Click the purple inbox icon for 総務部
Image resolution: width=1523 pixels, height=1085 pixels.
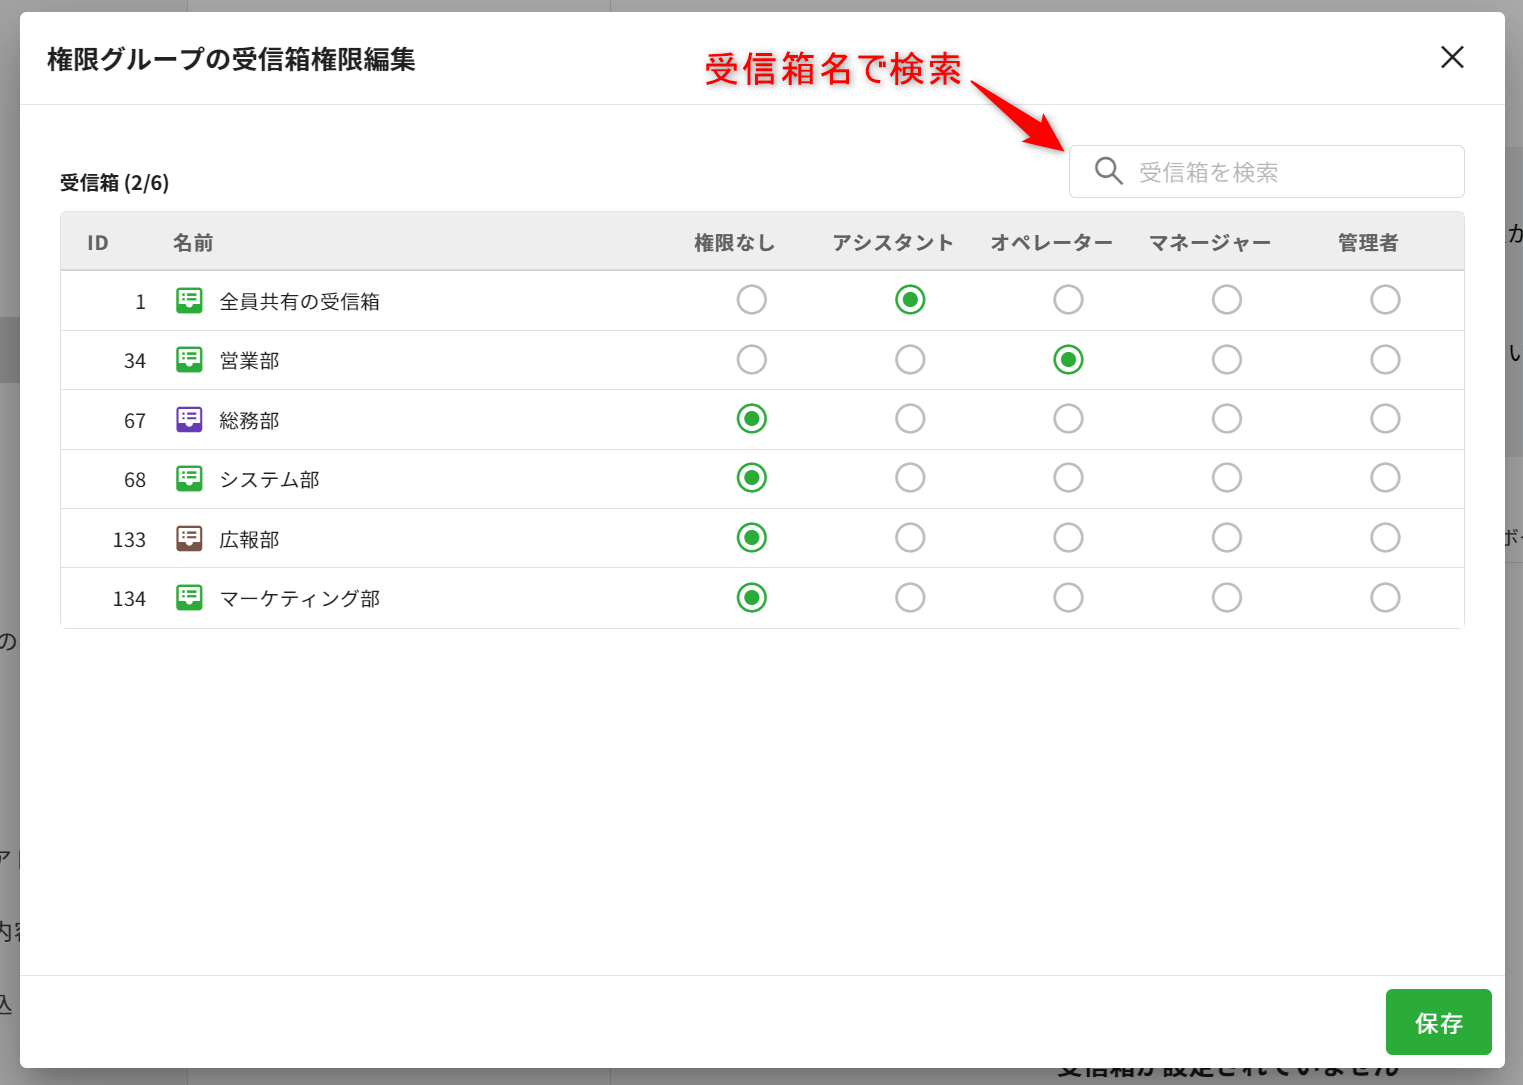(189, 419)
